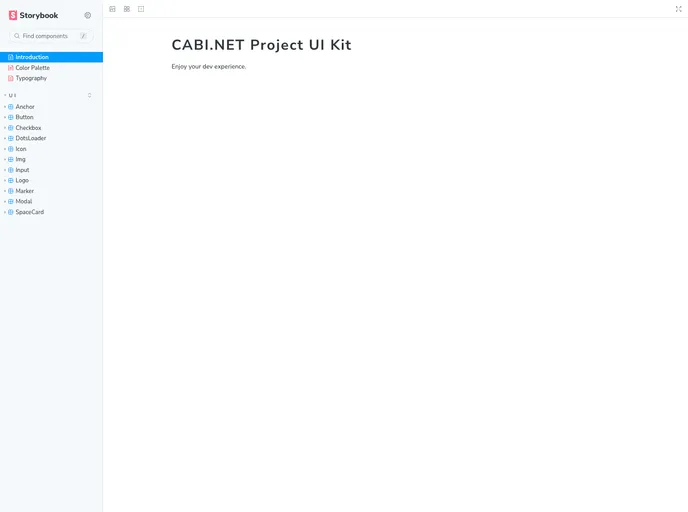
Task: Open the Marker component
Action: (x=25, y=191)
